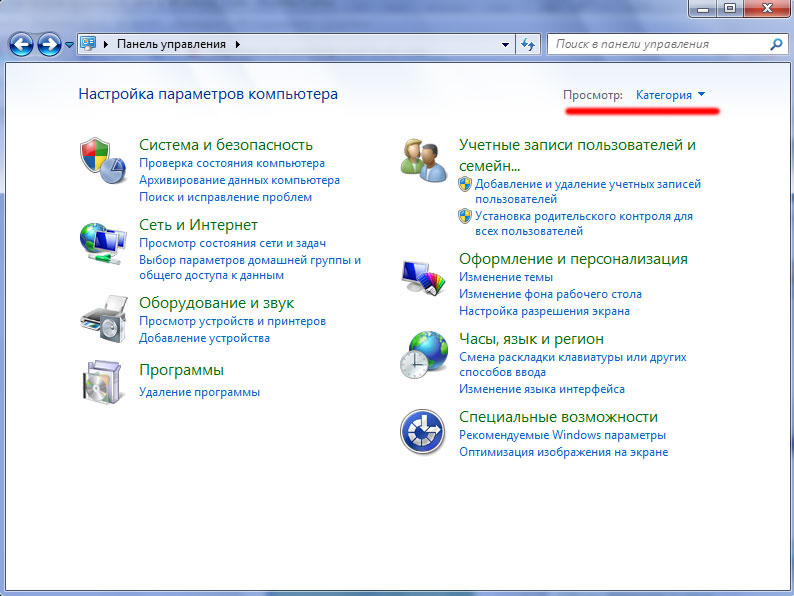
Task: Click the User Accounts people icon
Action: tap(423, 161)
